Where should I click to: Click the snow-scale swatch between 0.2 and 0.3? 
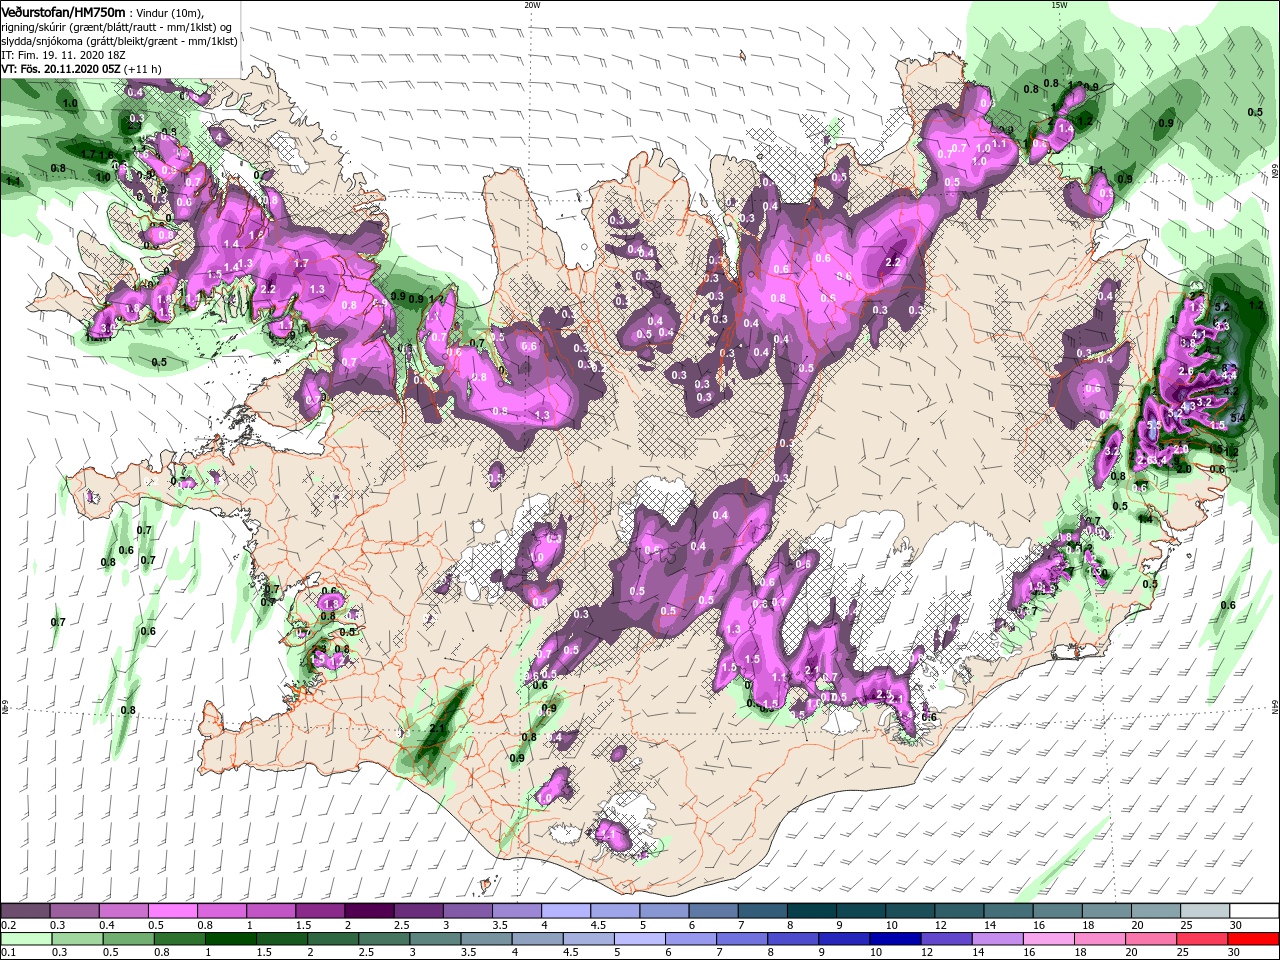[x=24, y=911]
